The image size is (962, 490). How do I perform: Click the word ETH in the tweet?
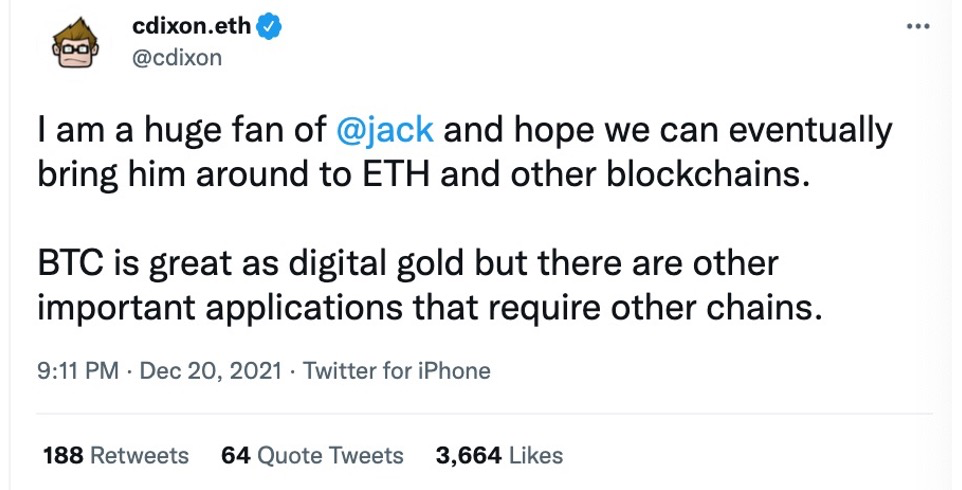396,176
